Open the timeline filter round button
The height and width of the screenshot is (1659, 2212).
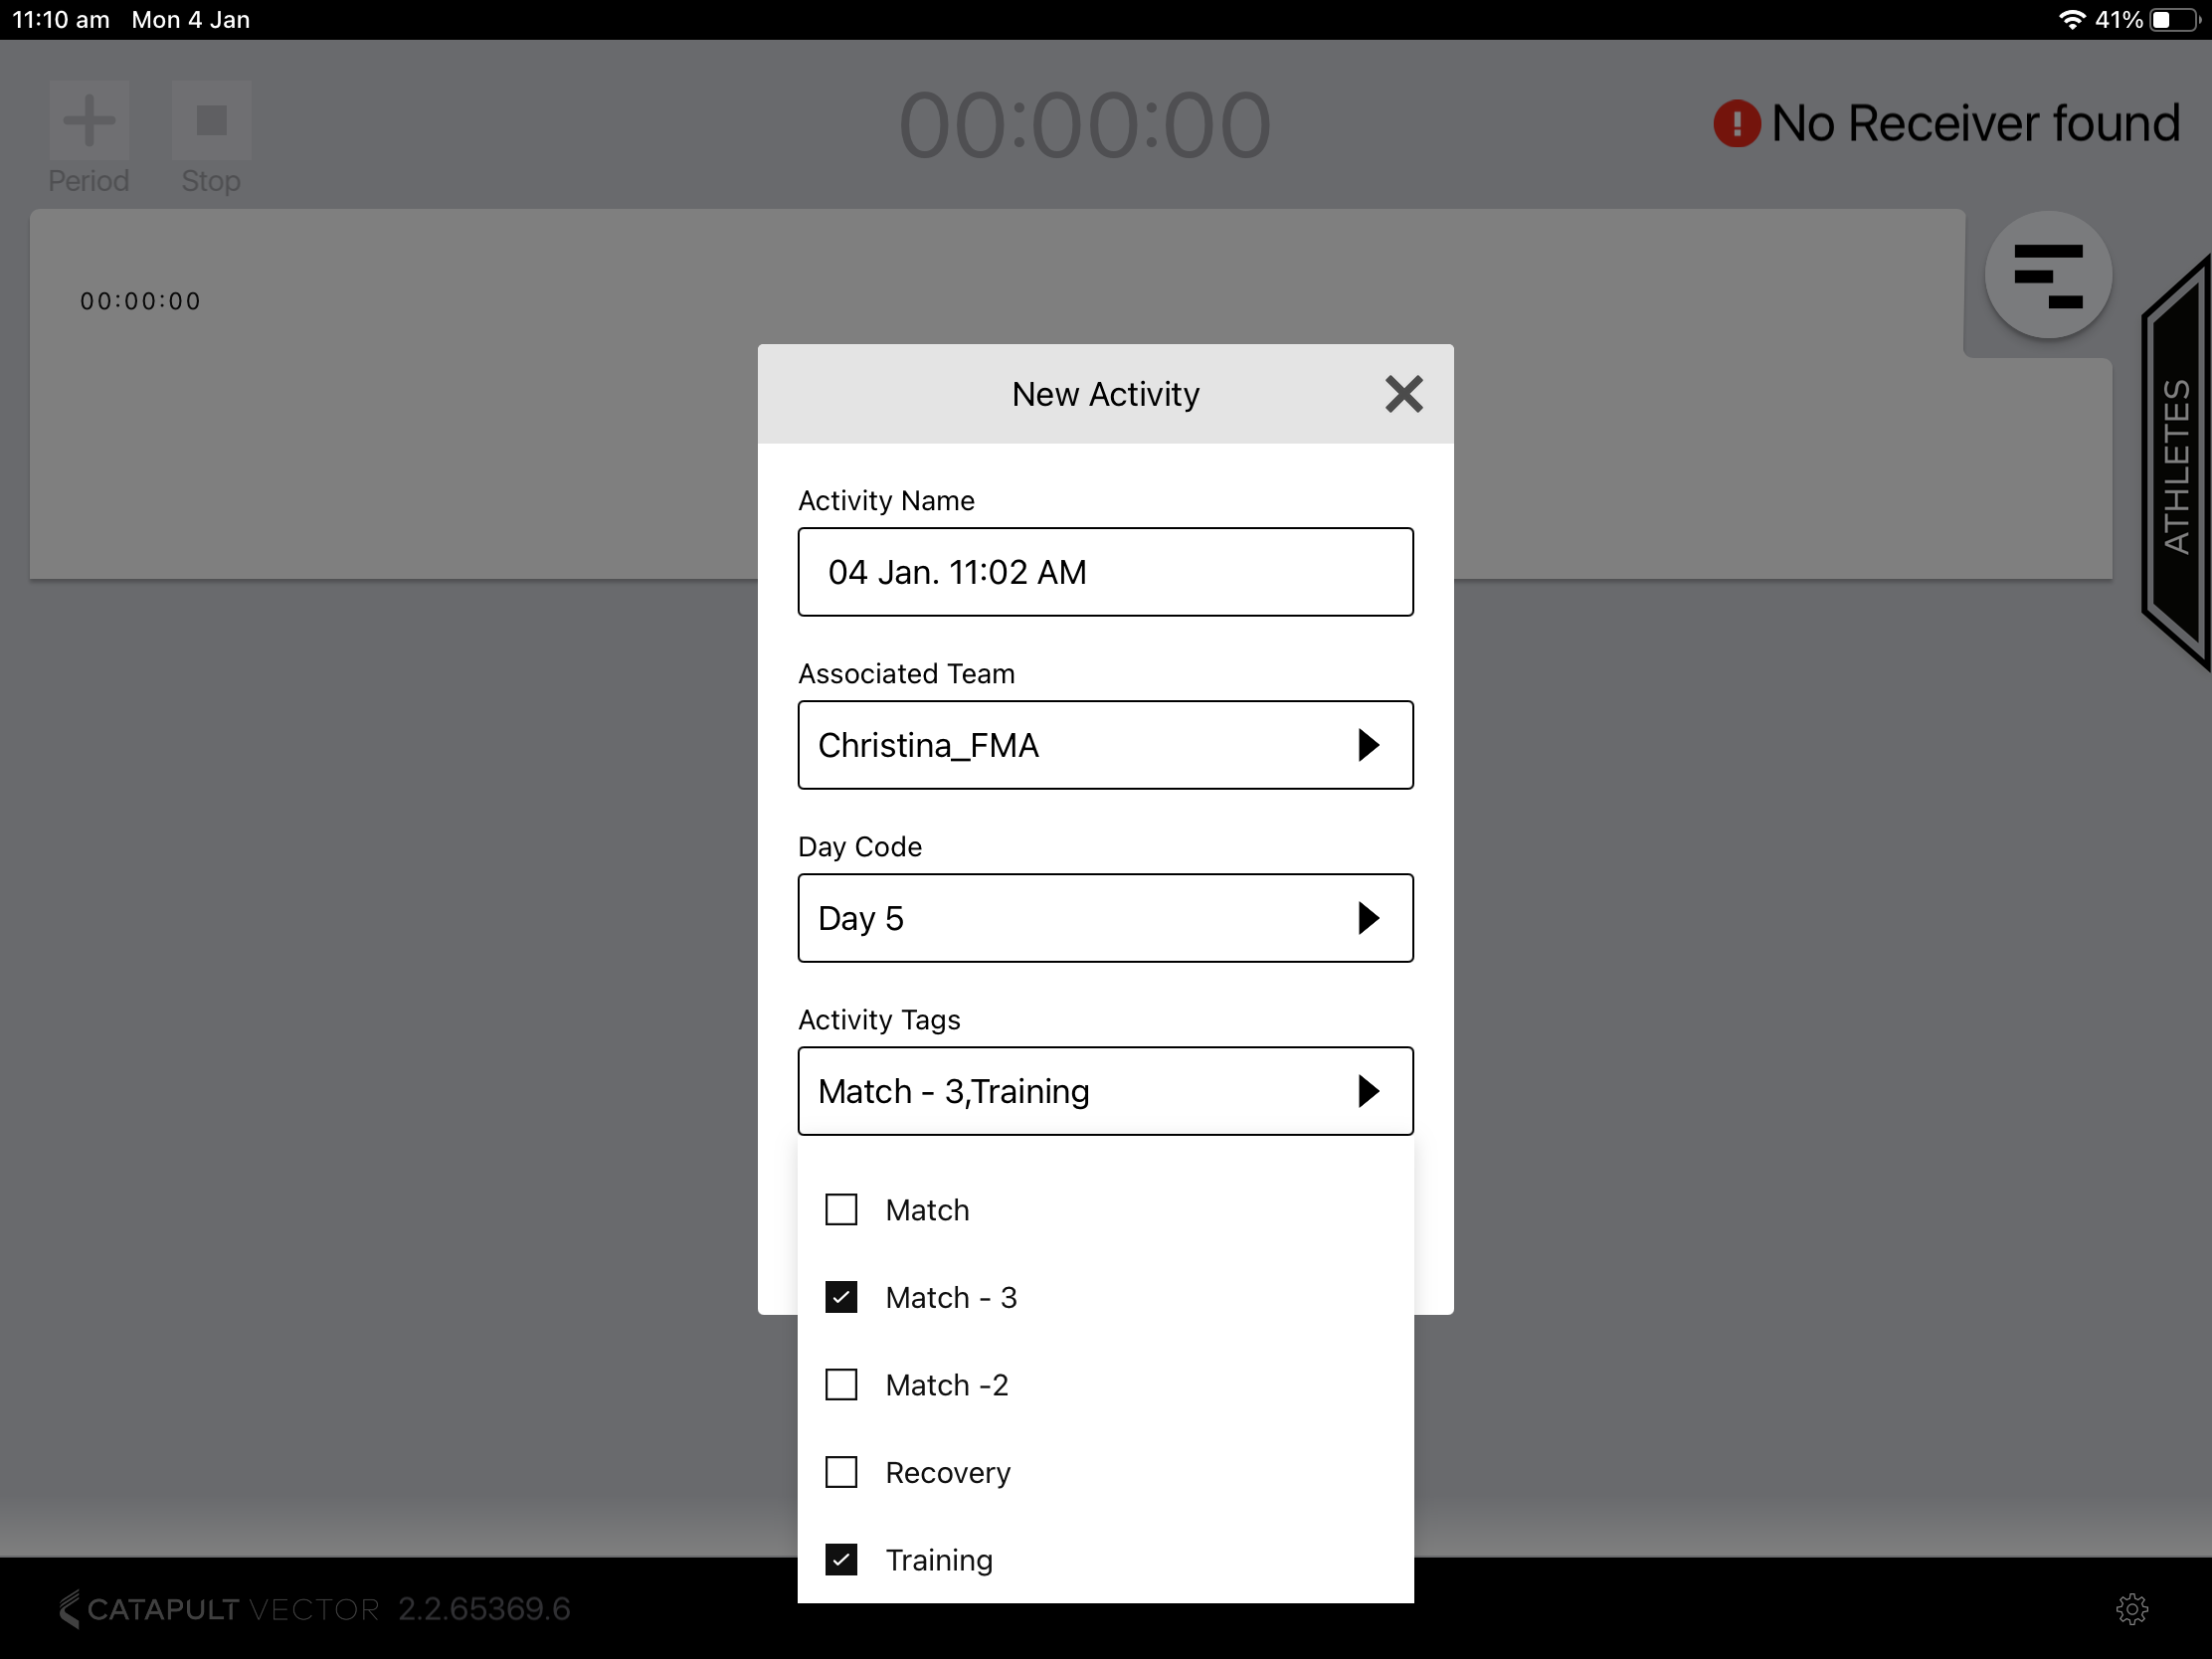(x=2047, y=275)
